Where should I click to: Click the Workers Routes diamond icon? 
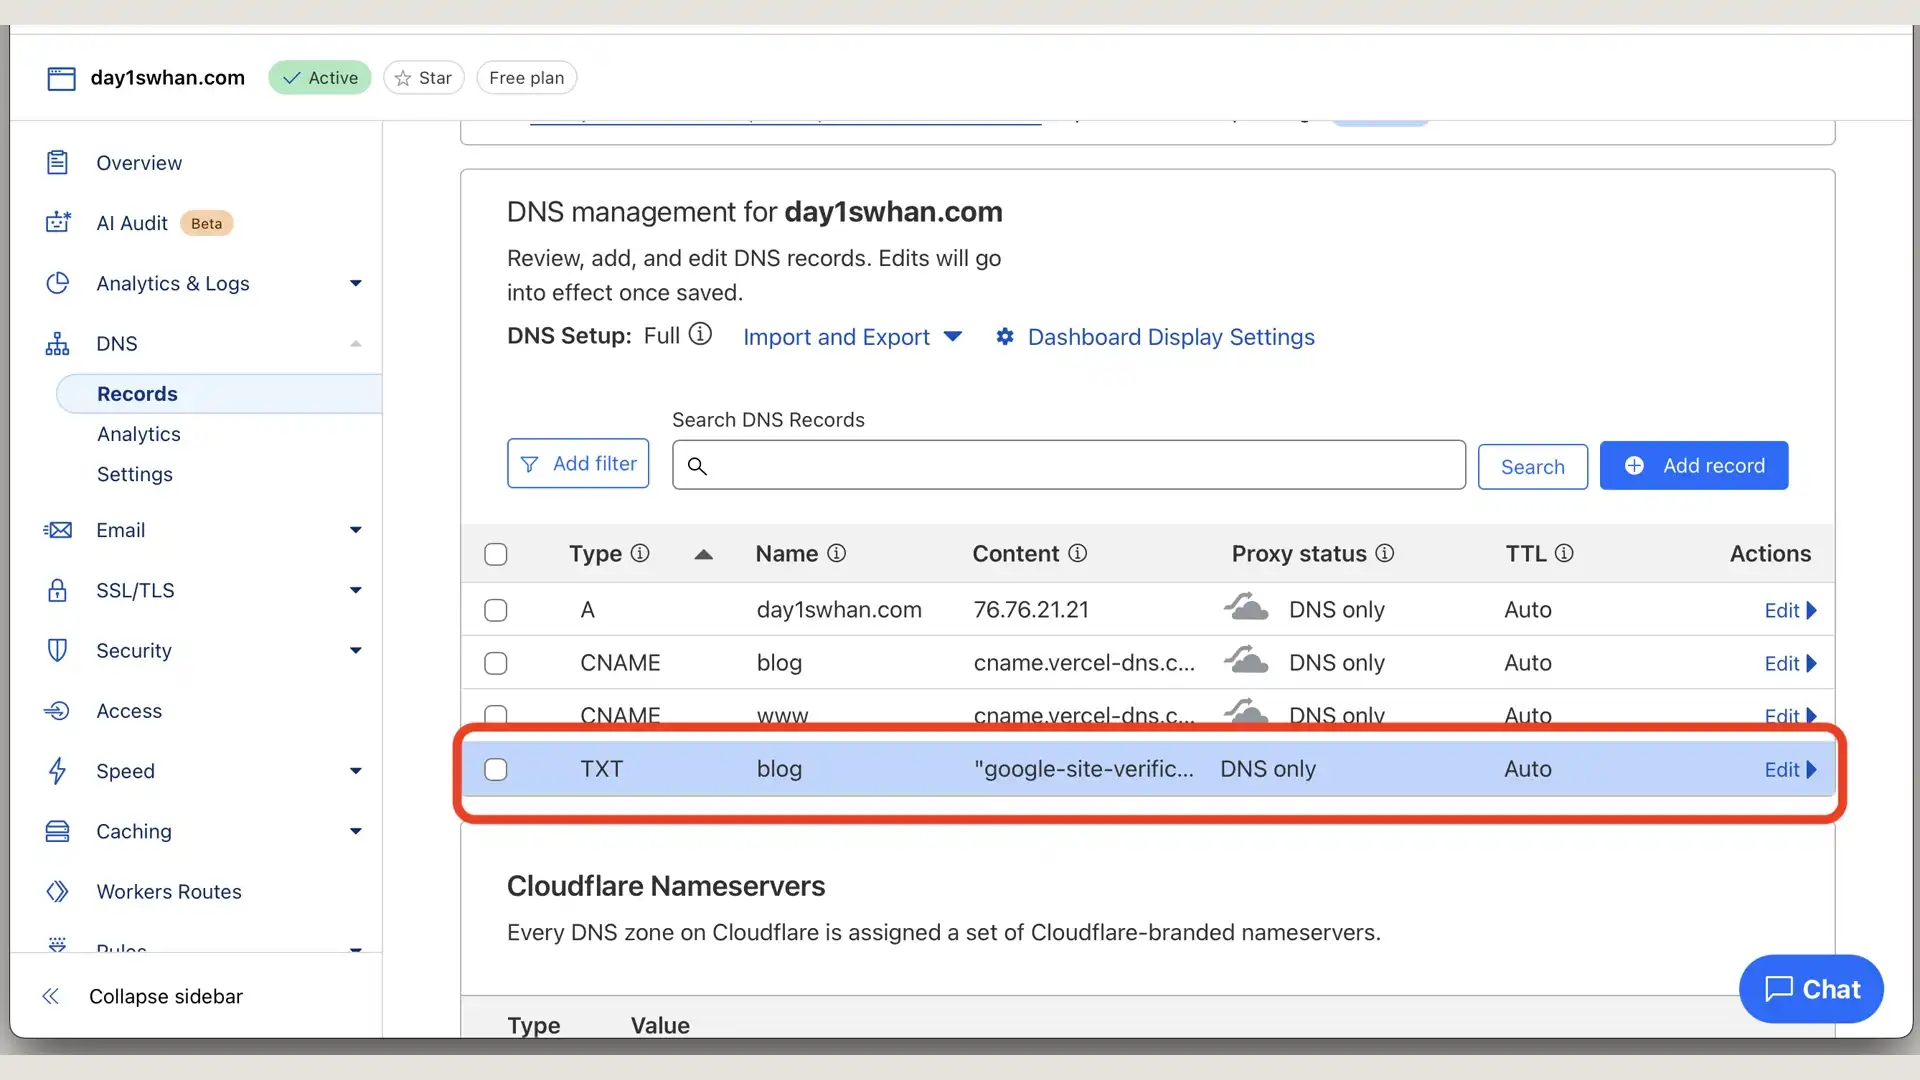58,891
